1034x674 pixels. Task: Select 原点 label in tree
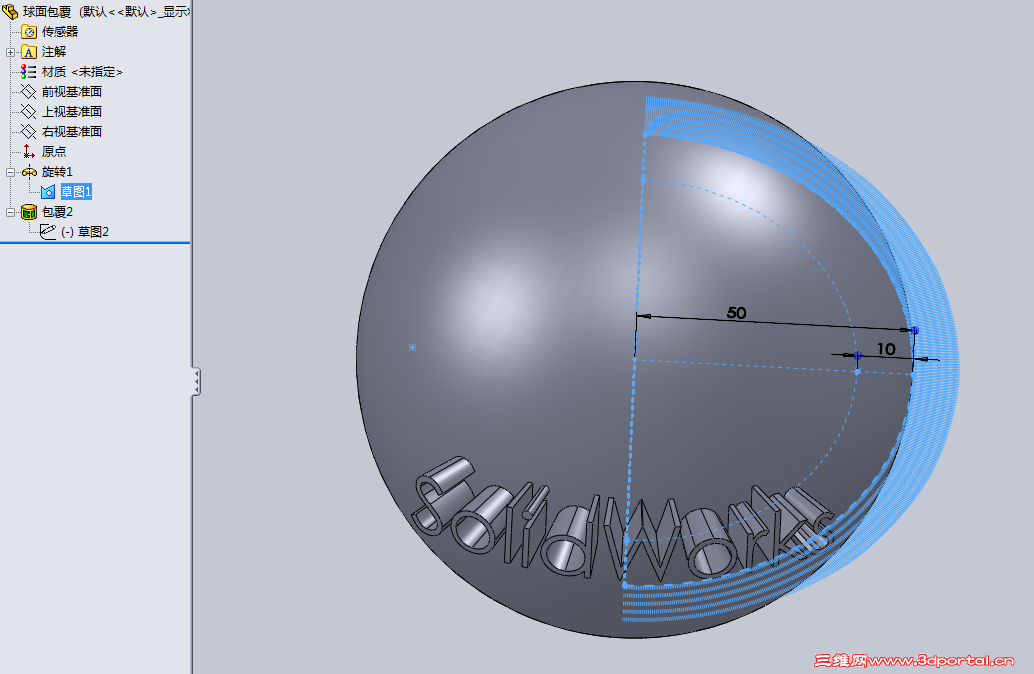(54, 152)
